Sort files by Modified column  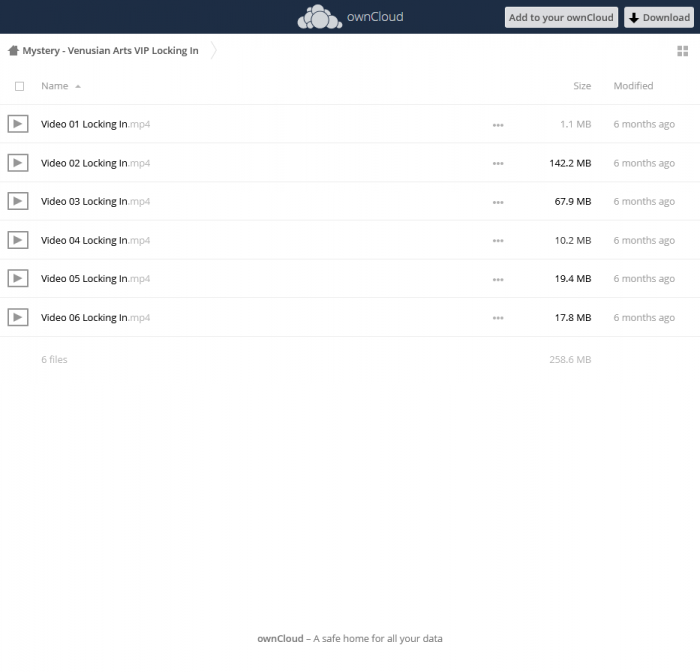pos(633,86)
